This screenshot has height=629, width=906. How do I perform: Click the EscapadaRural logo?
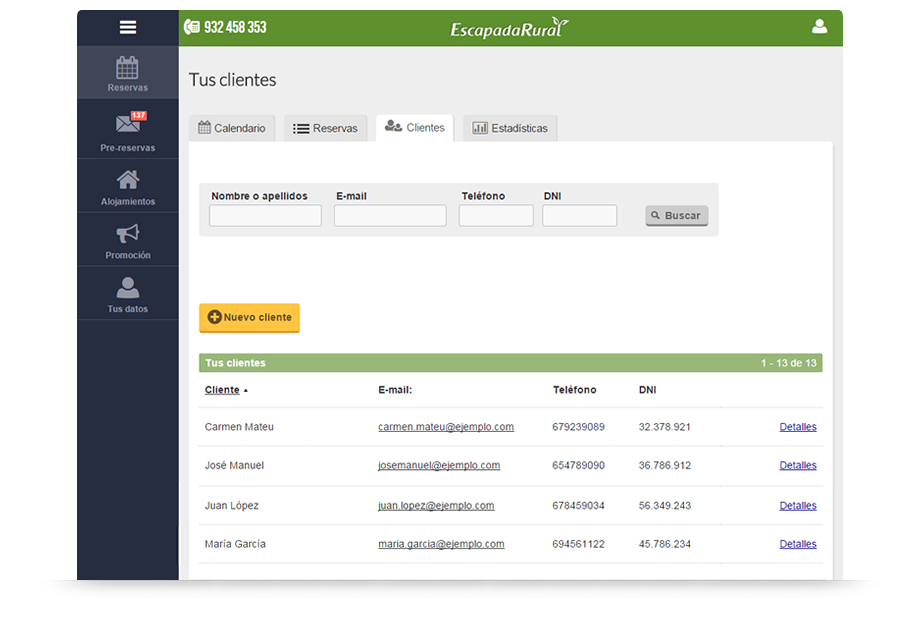pyautogui.click(x=509, y=28)
